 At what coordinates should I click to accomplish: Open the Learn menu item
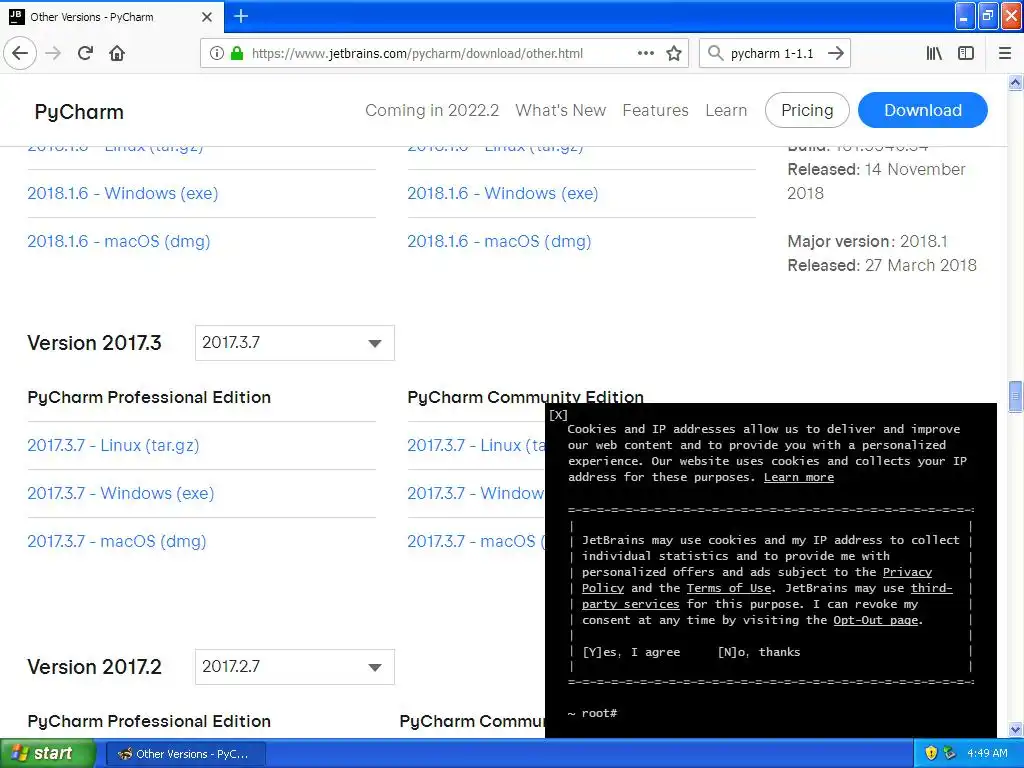click(x=726, y=110)
